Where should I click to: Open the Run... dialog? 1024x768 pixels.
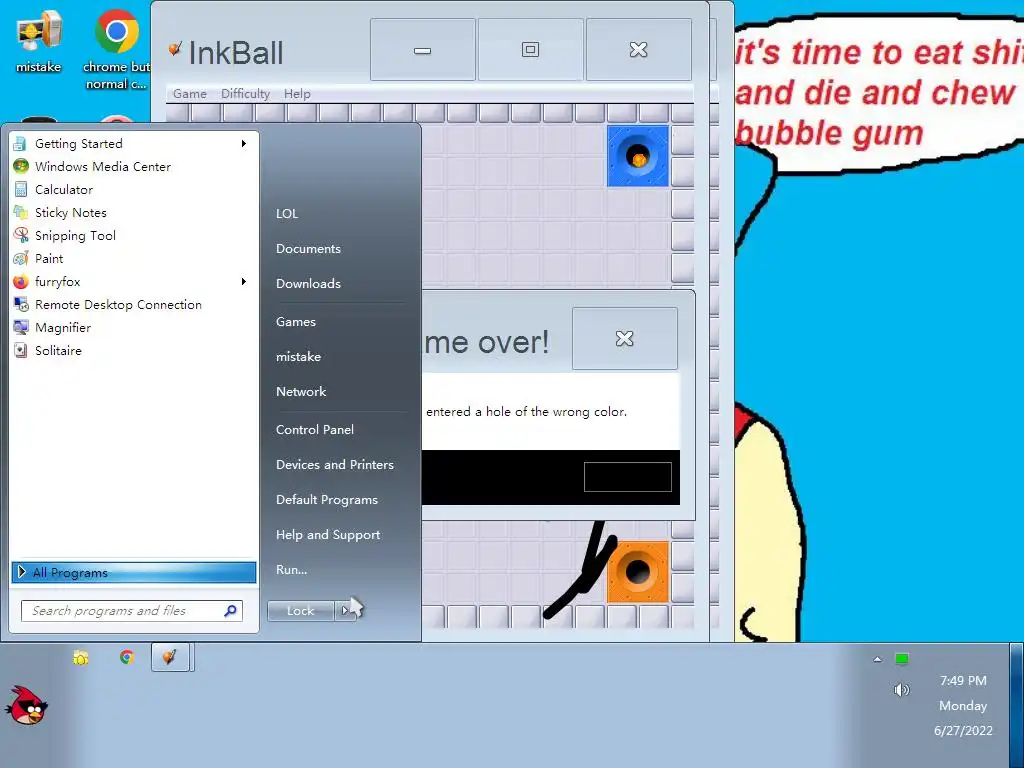point(291,569)
